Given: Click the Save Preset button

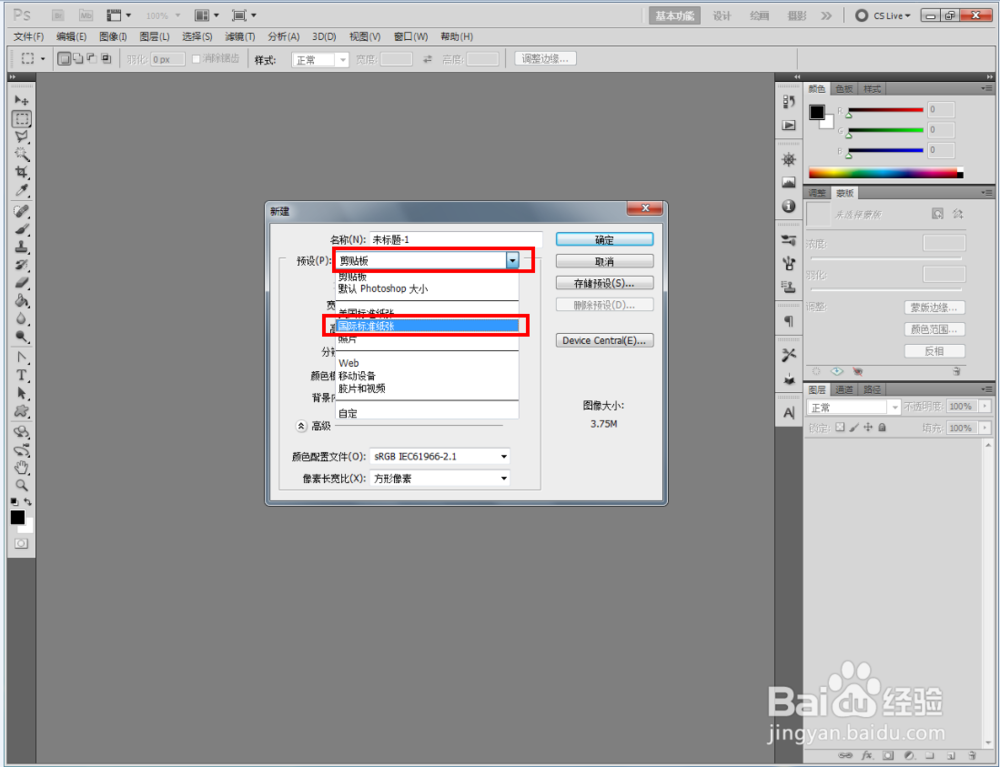Looking at the screenshot, I should (605, 283).
